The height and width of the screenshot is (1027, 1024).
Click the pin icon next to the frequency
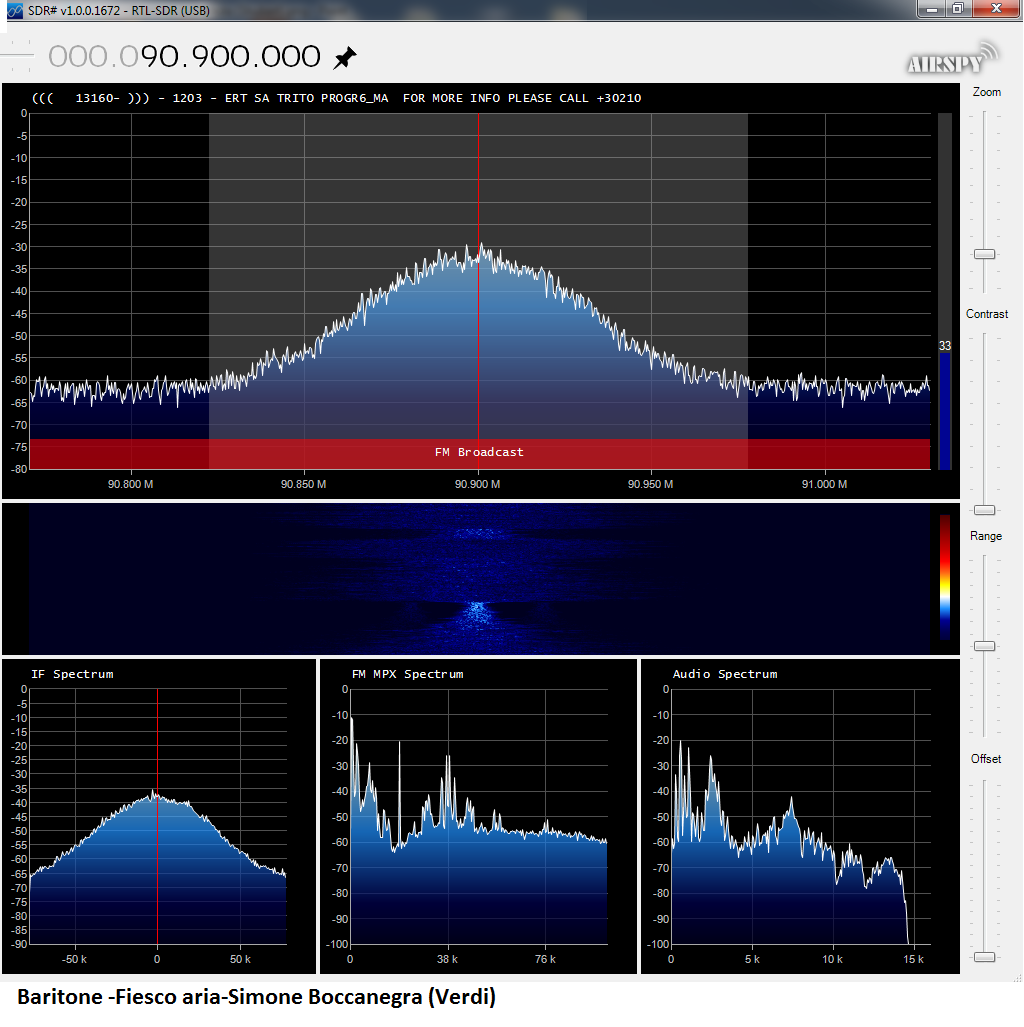(345, 58)
